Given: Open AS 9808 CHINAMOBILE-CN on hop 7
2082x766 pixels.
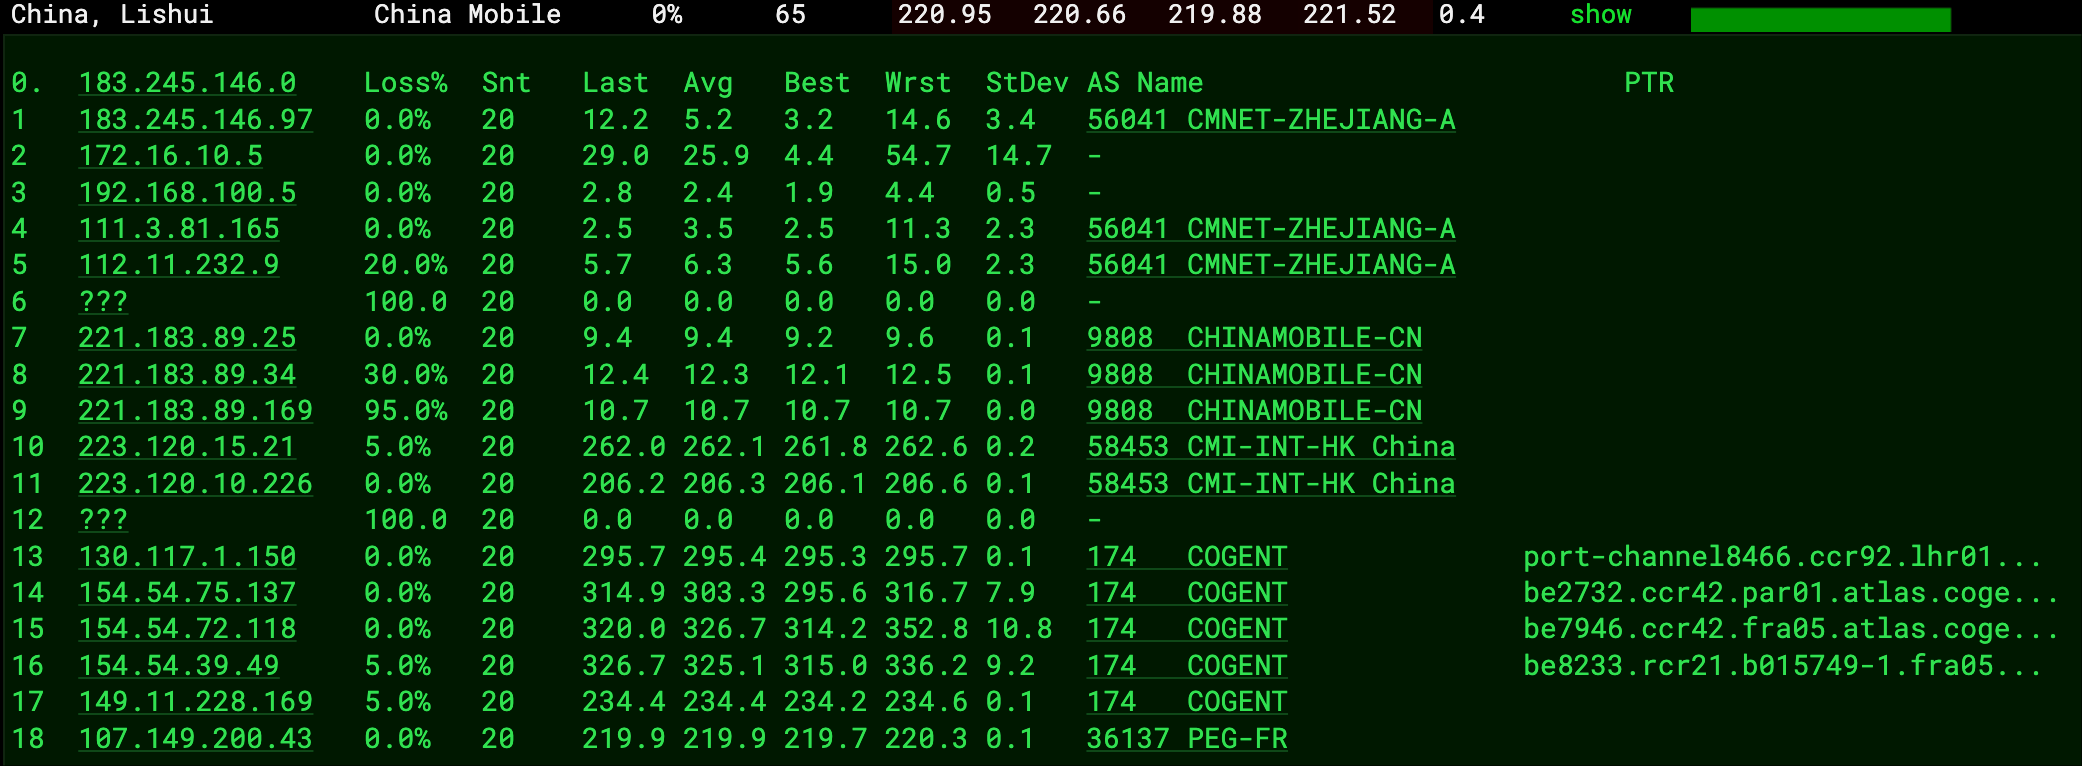Looking at the screenshot, I should coord(1254,338).
